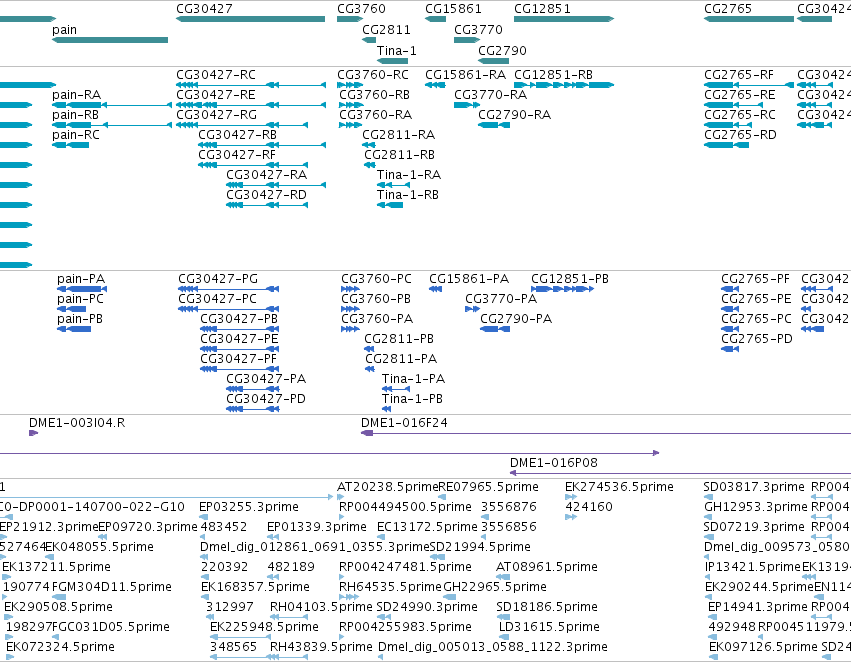
Task: Select transcript CG2811-RA
Action: 369,145
